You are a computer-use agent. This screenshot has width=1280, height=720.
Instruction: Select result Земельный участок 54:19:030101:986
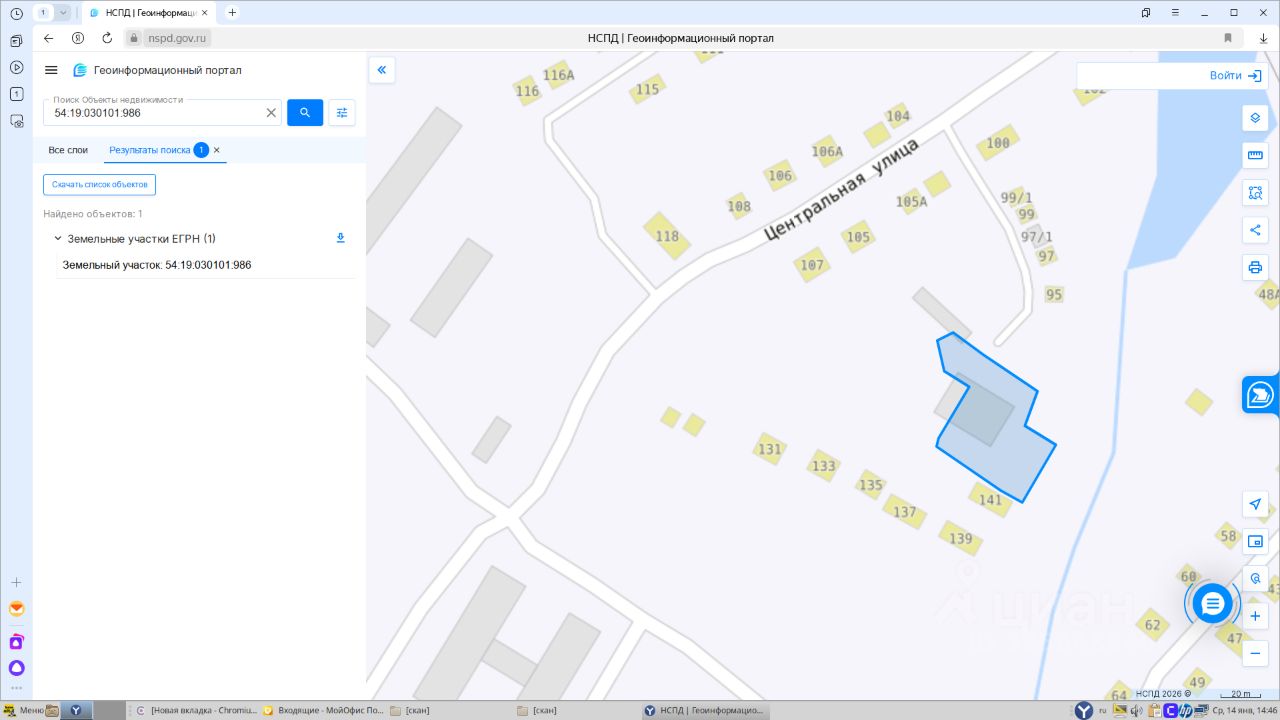[157, 265]
